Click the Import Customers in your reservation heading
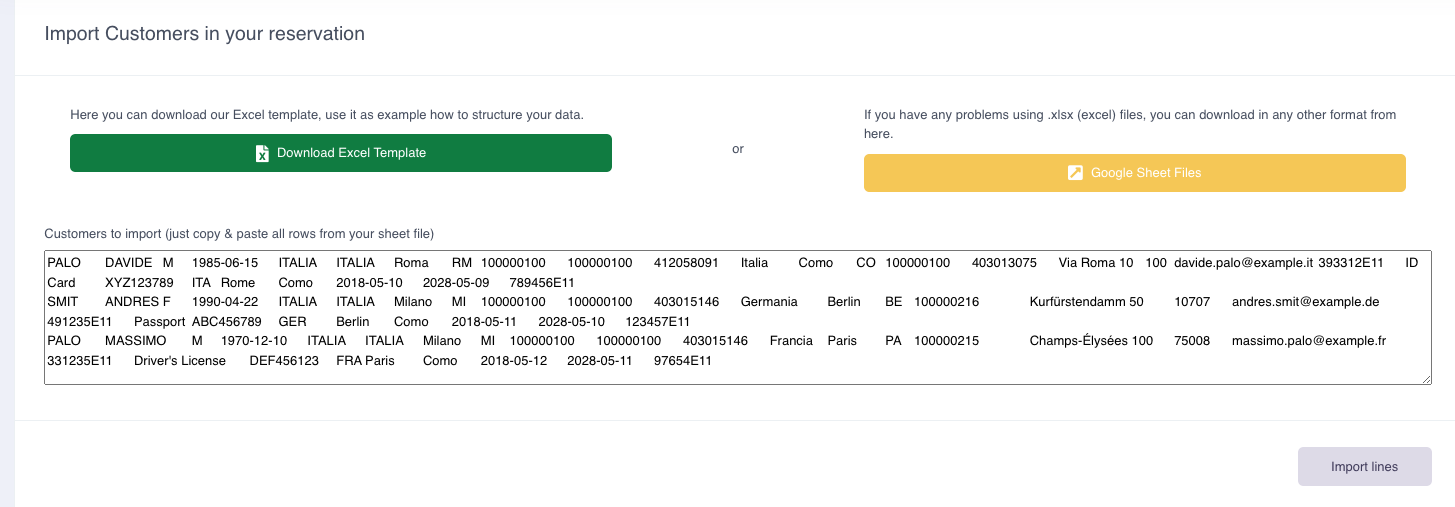Image resolution: width=1455 pixels, height=507 pixels. (205, 34)
